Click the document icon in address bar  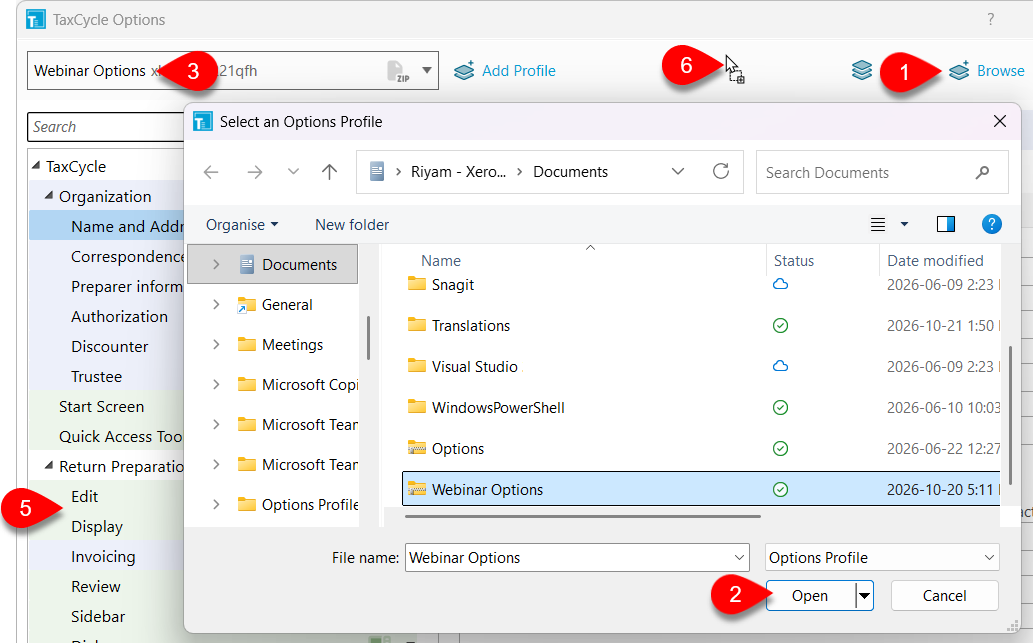[377, 172]
